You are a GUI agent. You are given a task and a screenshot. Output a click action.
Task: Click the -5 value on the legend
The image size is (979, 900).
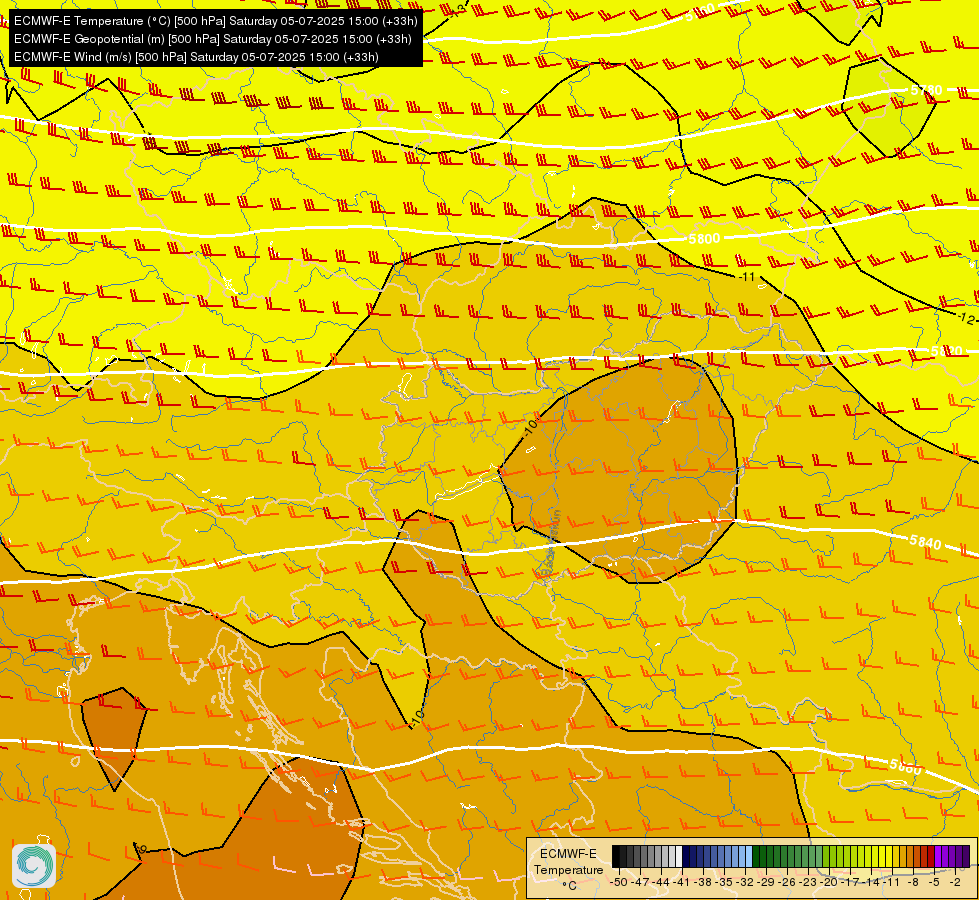coord(934,882)
